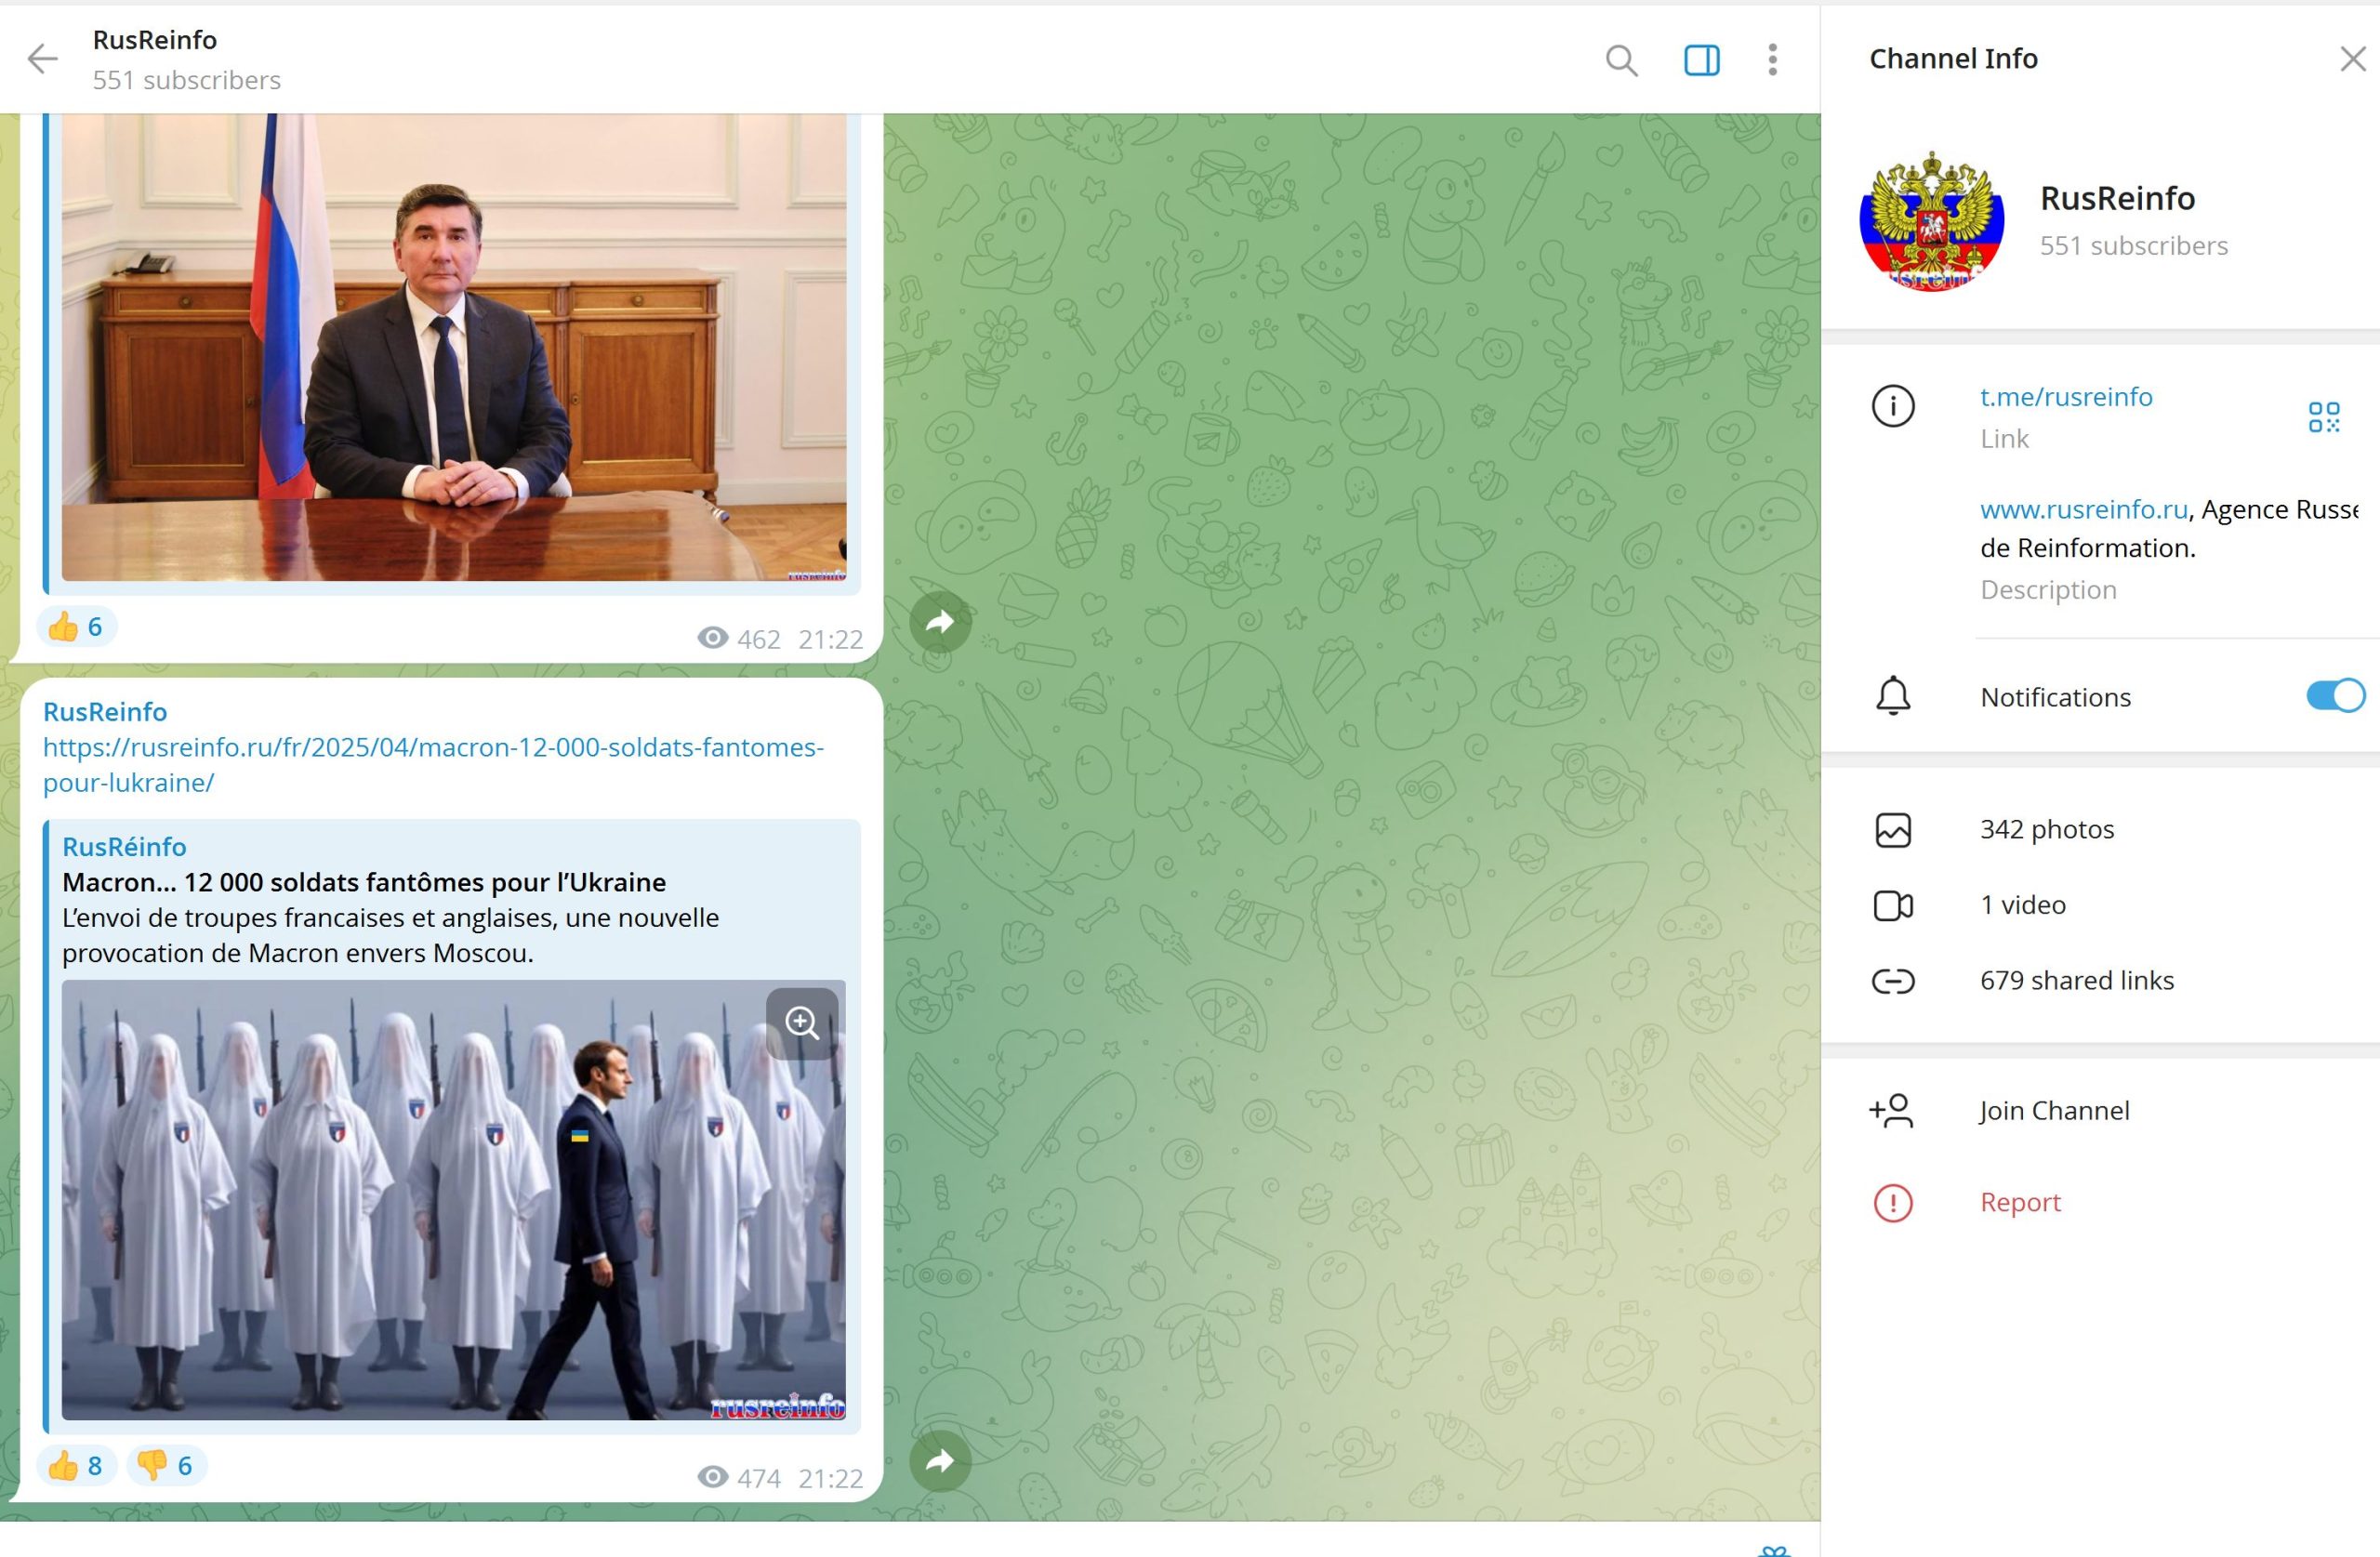The image size is (2380, 1557).
Task: Toggle the Notifications switch
Action: (x=2335, y=696)
